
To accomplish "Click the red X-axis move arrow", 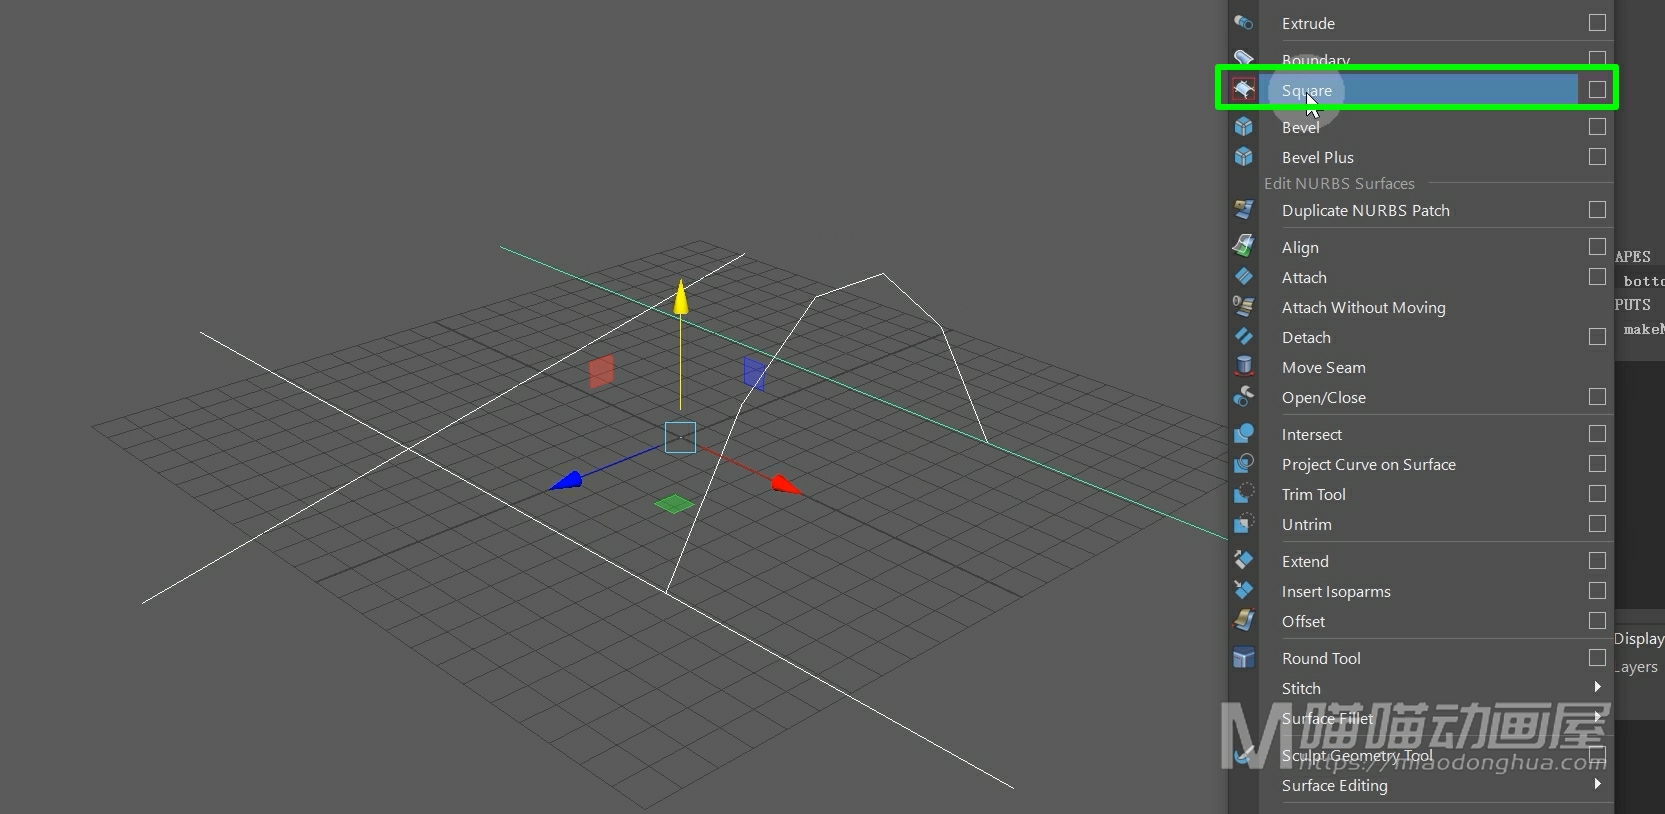I will point(786,485).
